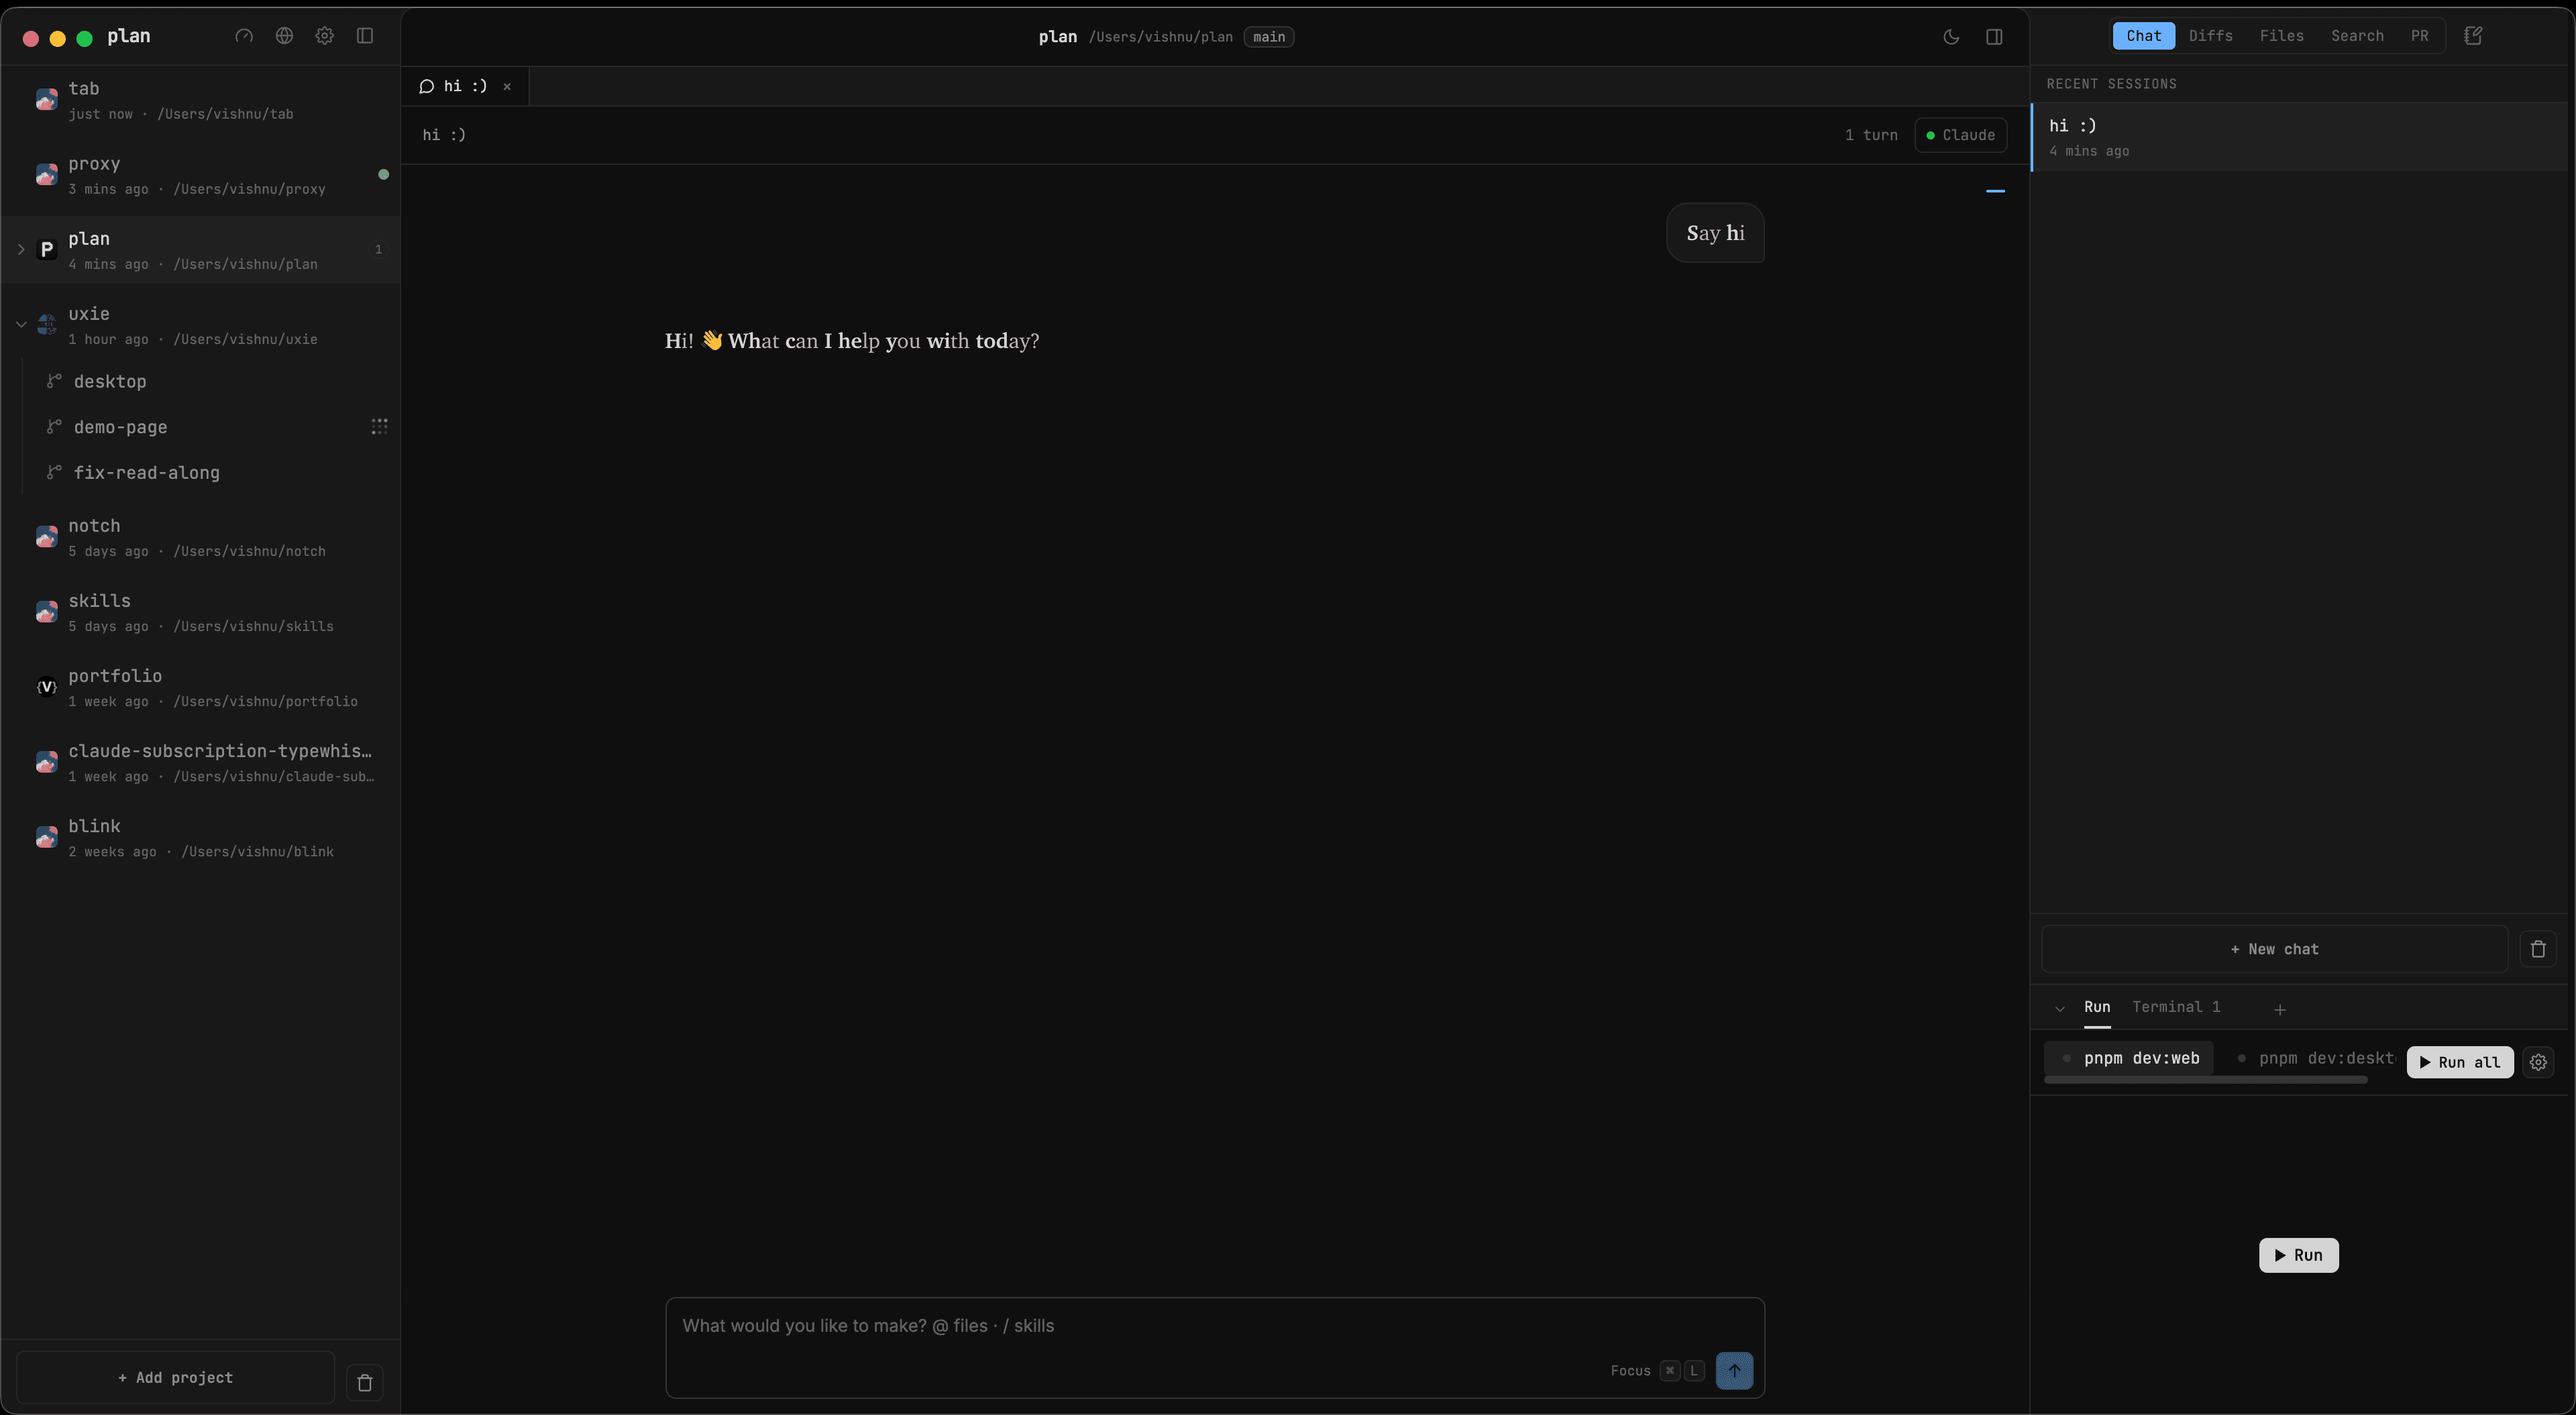Toggle right panel layout icon

[1994, 37]
